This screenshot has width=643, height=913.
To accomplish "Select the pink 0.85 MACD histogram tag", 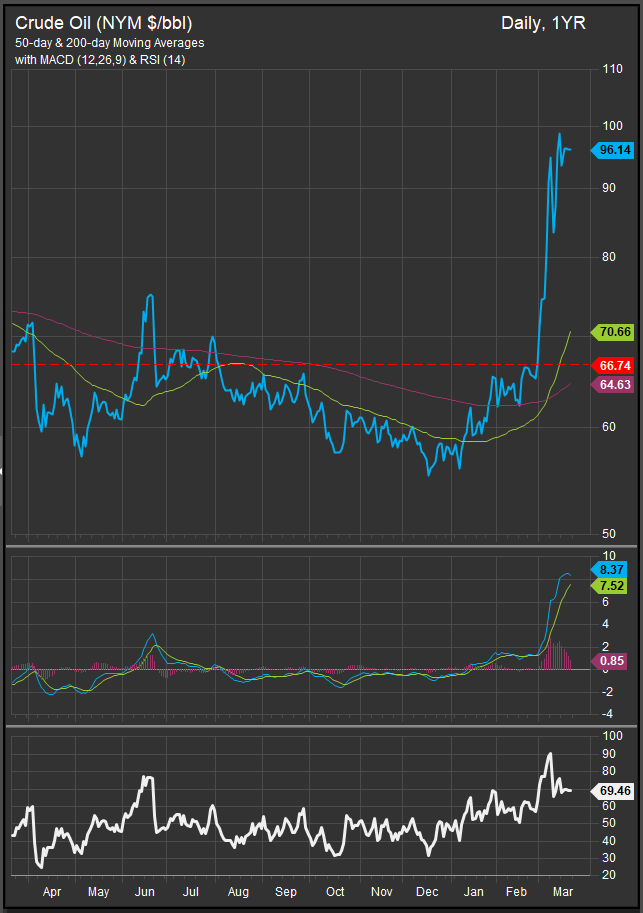I will pos(612,660).
